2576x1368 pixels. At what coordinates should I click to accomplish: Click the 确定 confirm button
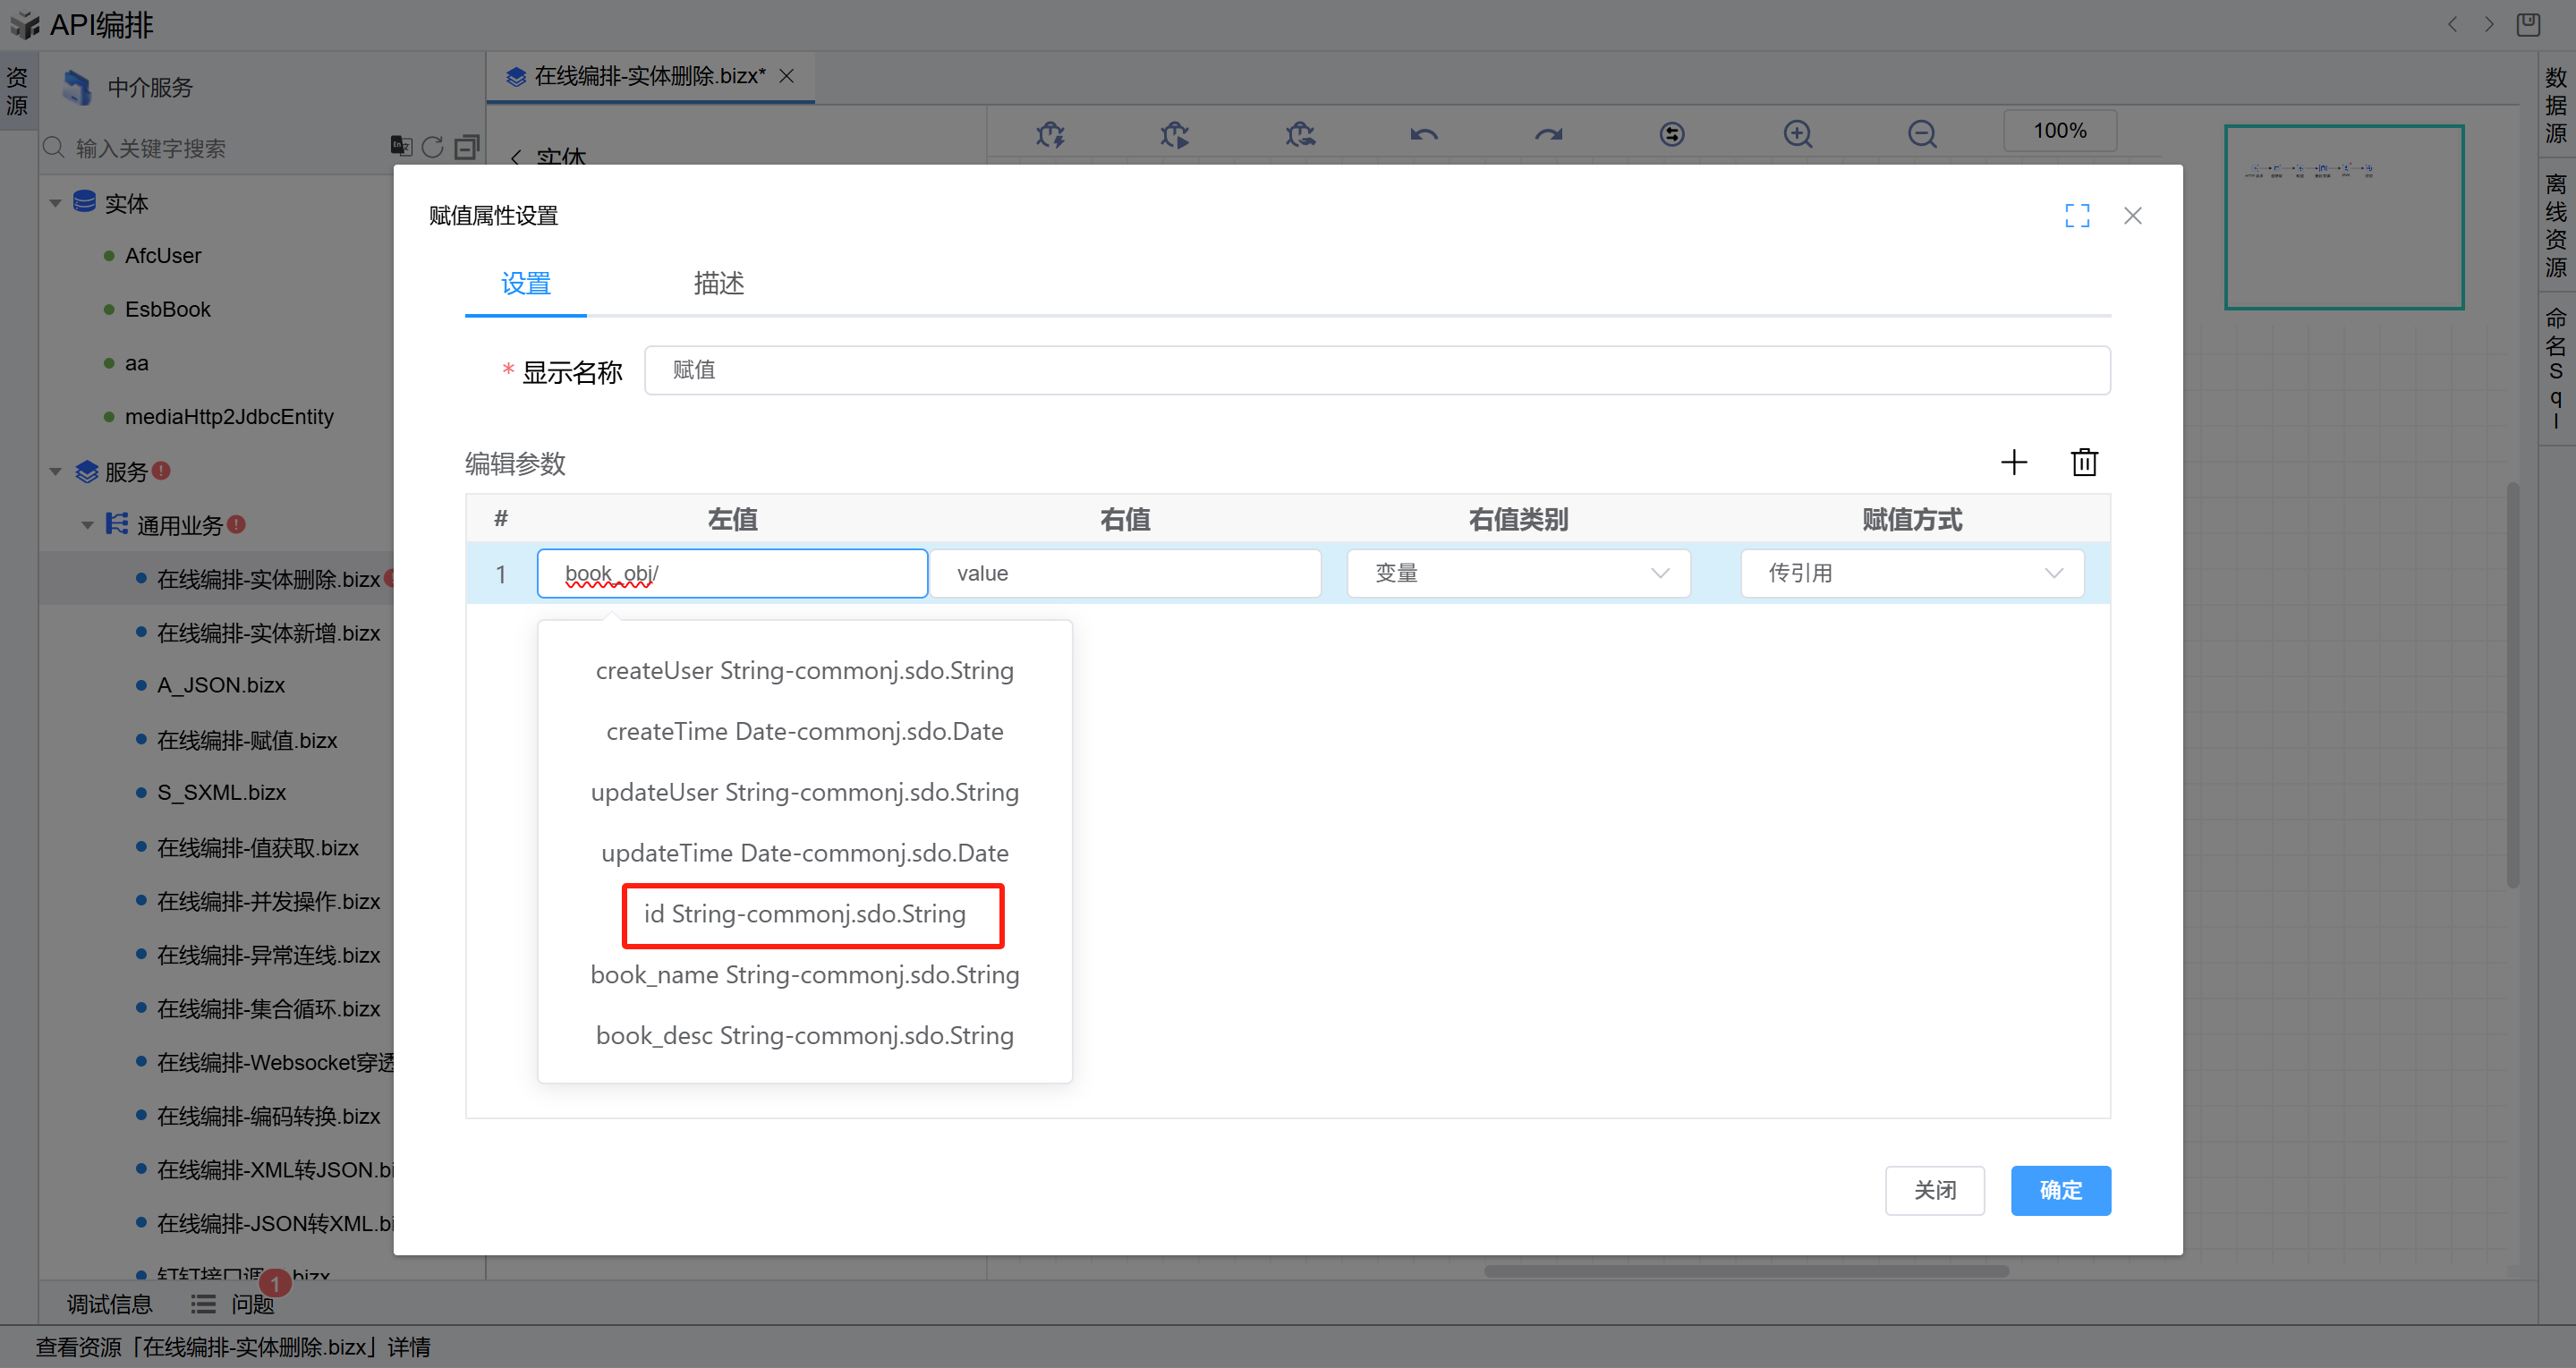click(x=2060, y=1190)
